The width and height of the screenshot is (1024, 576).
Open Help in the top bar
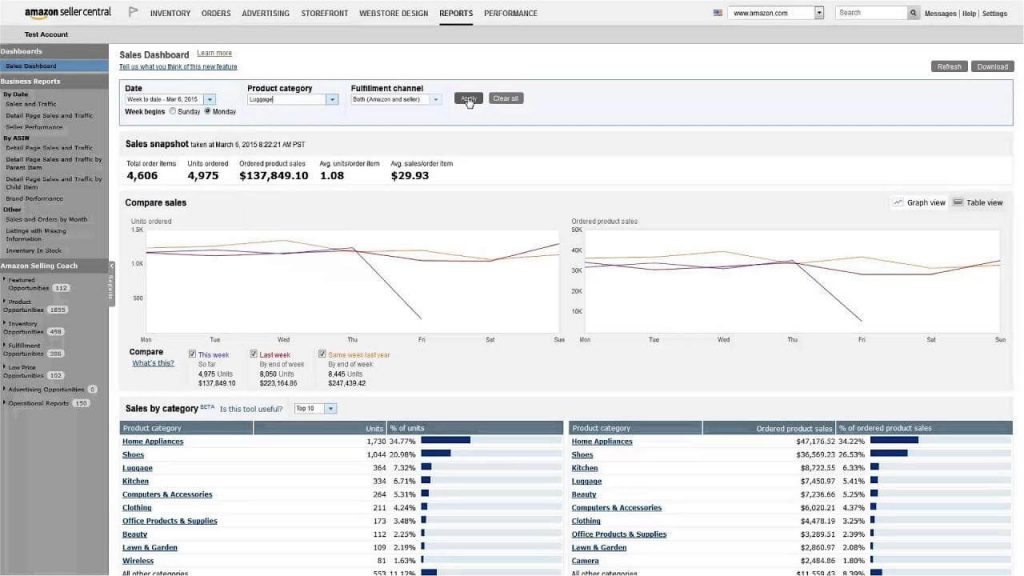(x=968, y=13)
